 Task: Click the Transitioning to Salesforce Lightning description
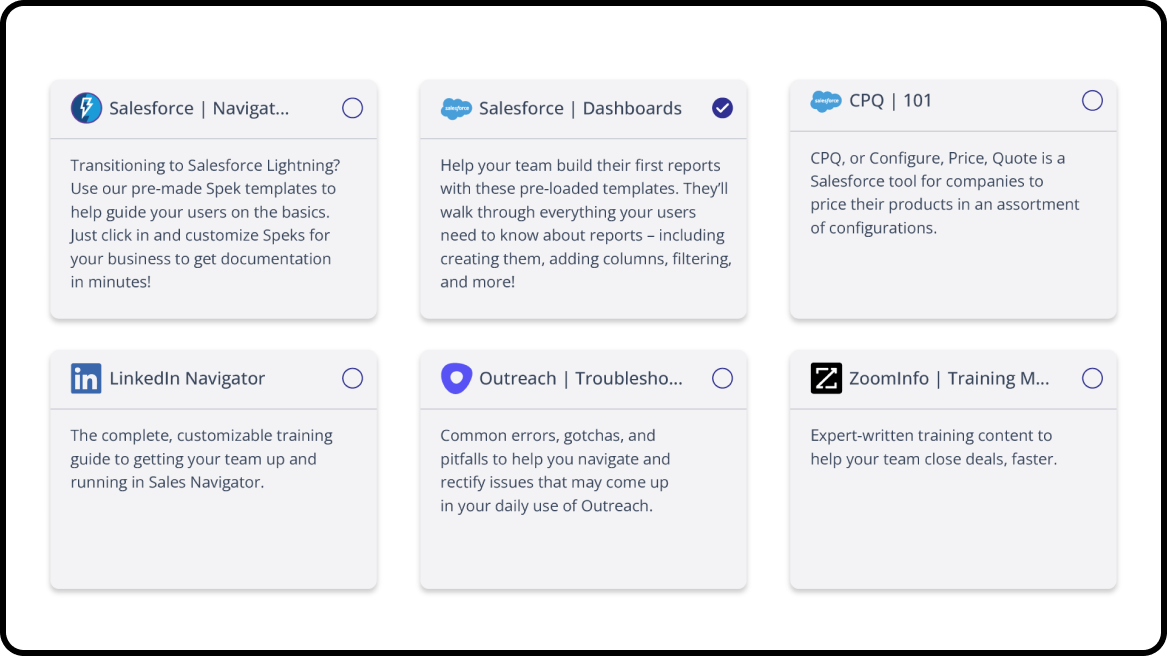[x=201, y=224]
